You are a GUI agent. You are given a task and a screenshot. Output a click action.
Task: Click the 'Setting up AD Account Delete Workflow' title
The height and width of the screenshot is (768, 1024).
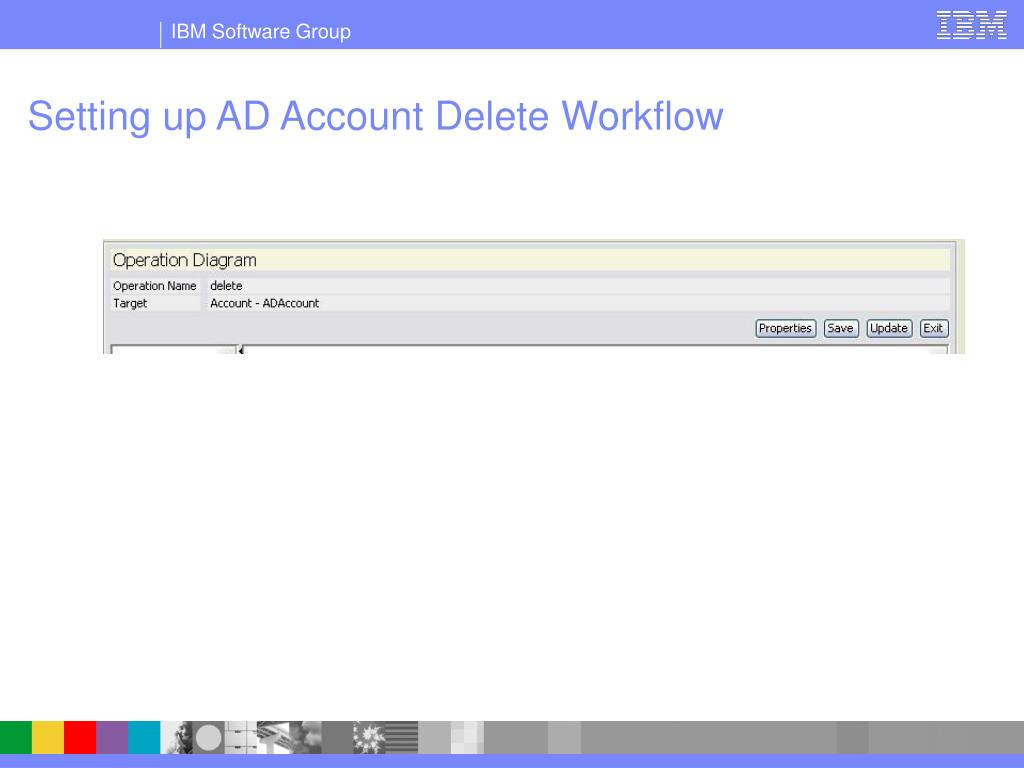click(x=376, y=117)
